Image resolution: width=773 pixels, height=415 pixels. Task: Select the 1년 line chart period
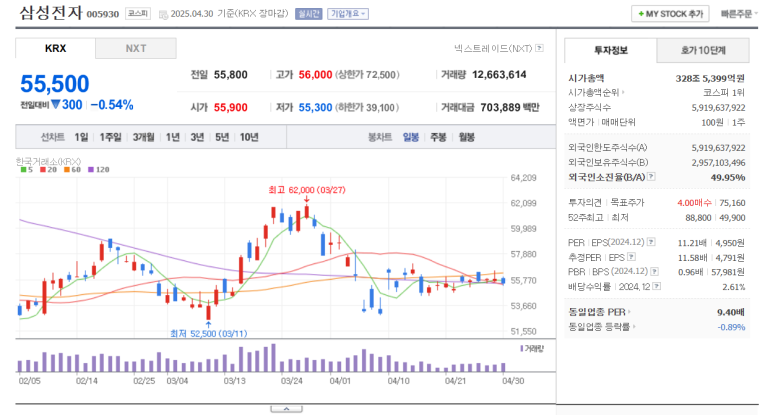(x=173, y=137)
